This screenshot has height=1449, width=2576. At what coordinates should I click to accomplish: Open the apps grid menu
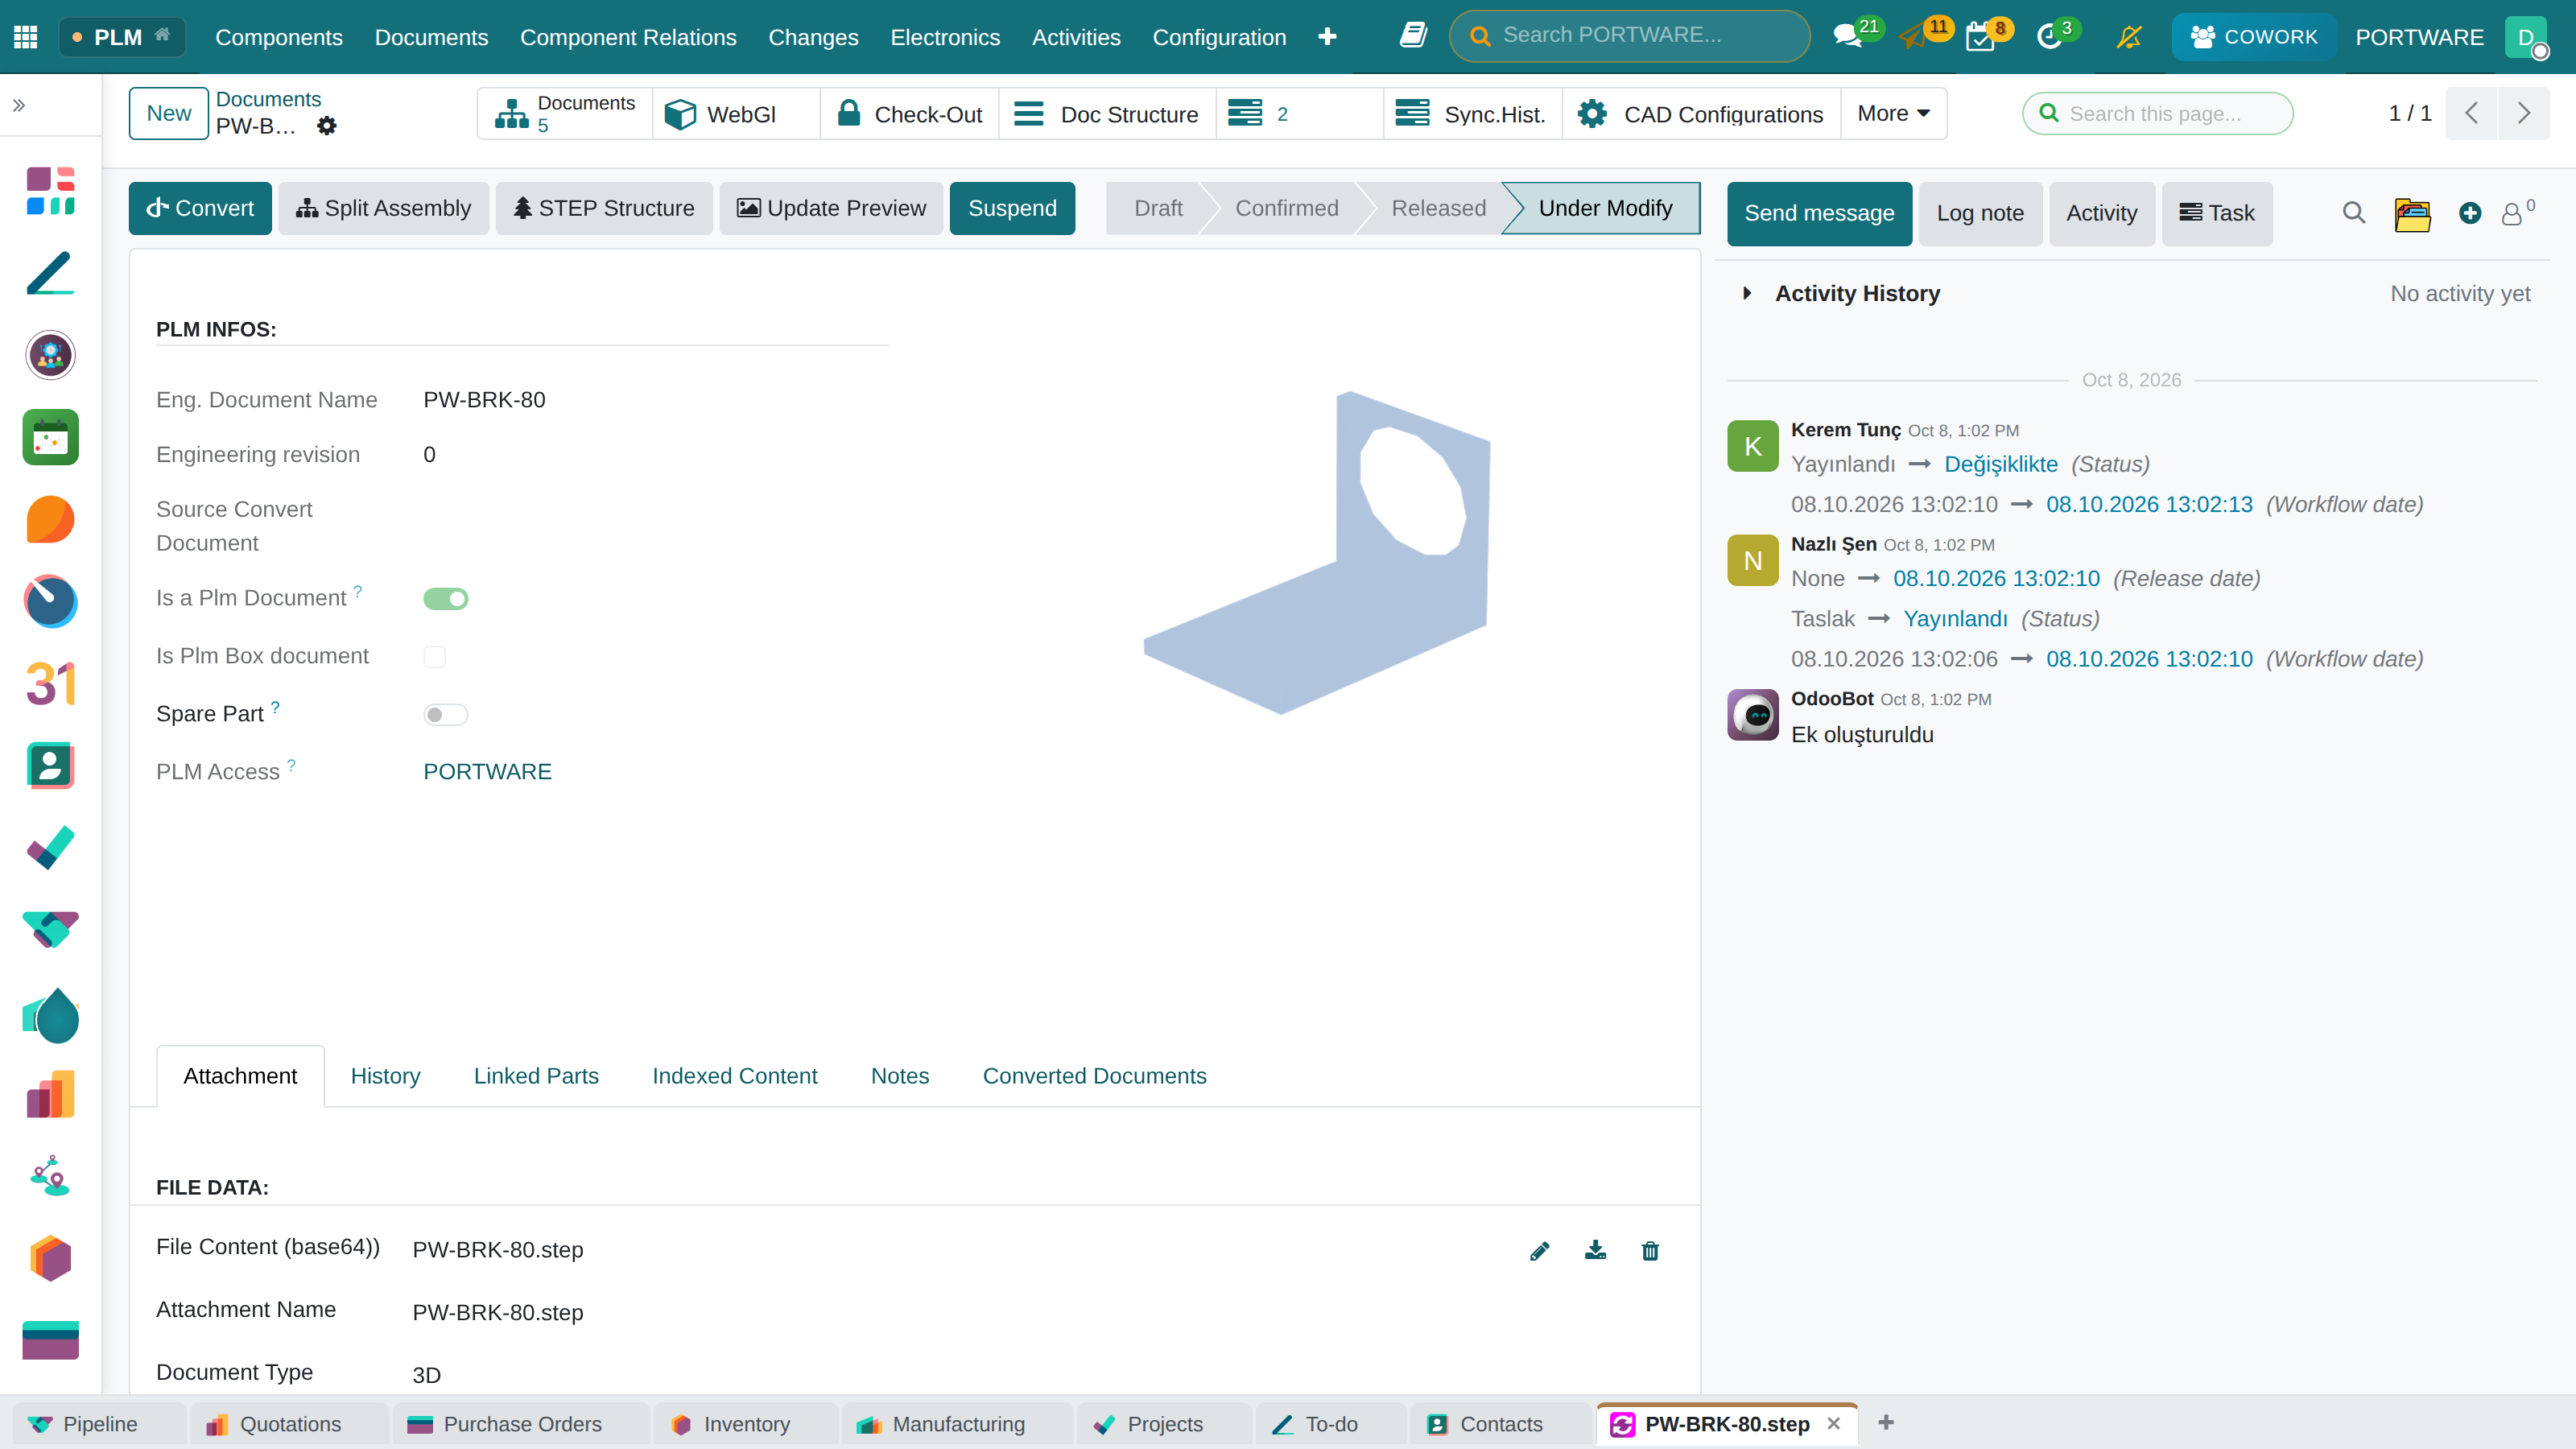(x=26, y=37)
